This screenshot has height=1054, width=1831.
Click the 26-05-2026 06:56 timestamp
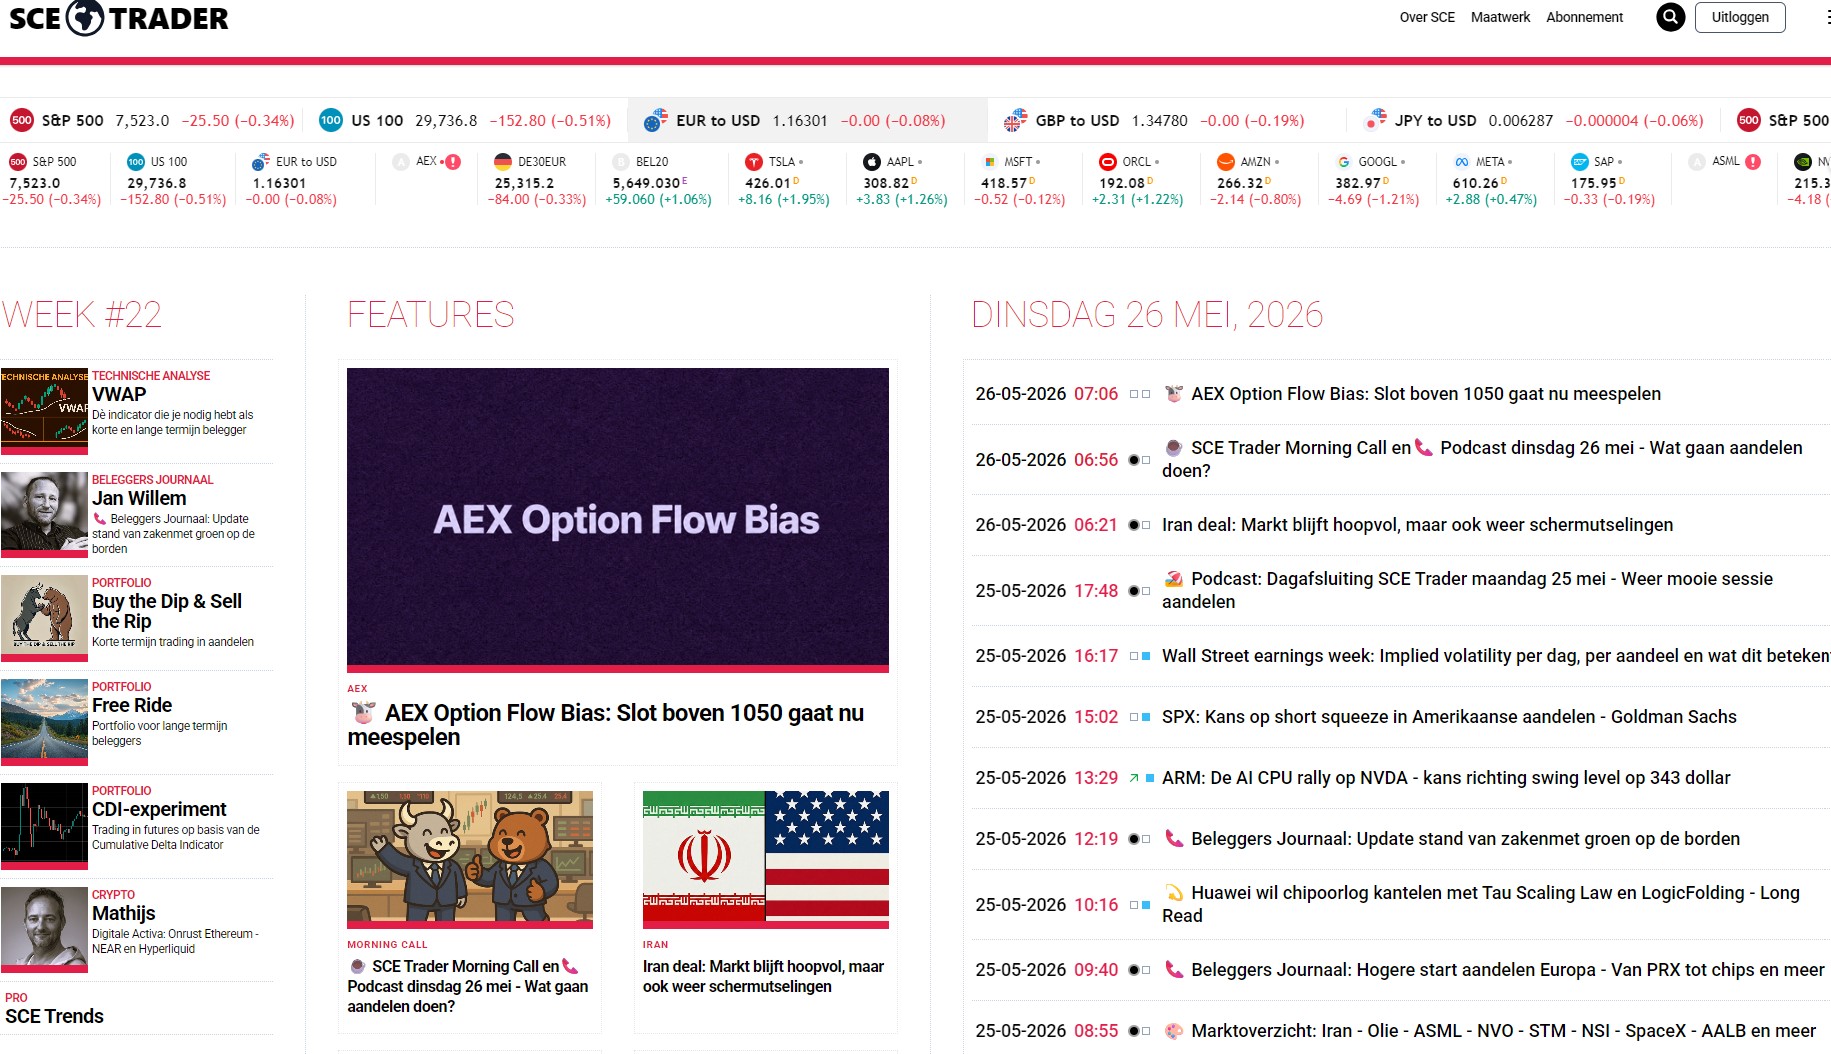pyautogui.click(x=1046, y=460)
